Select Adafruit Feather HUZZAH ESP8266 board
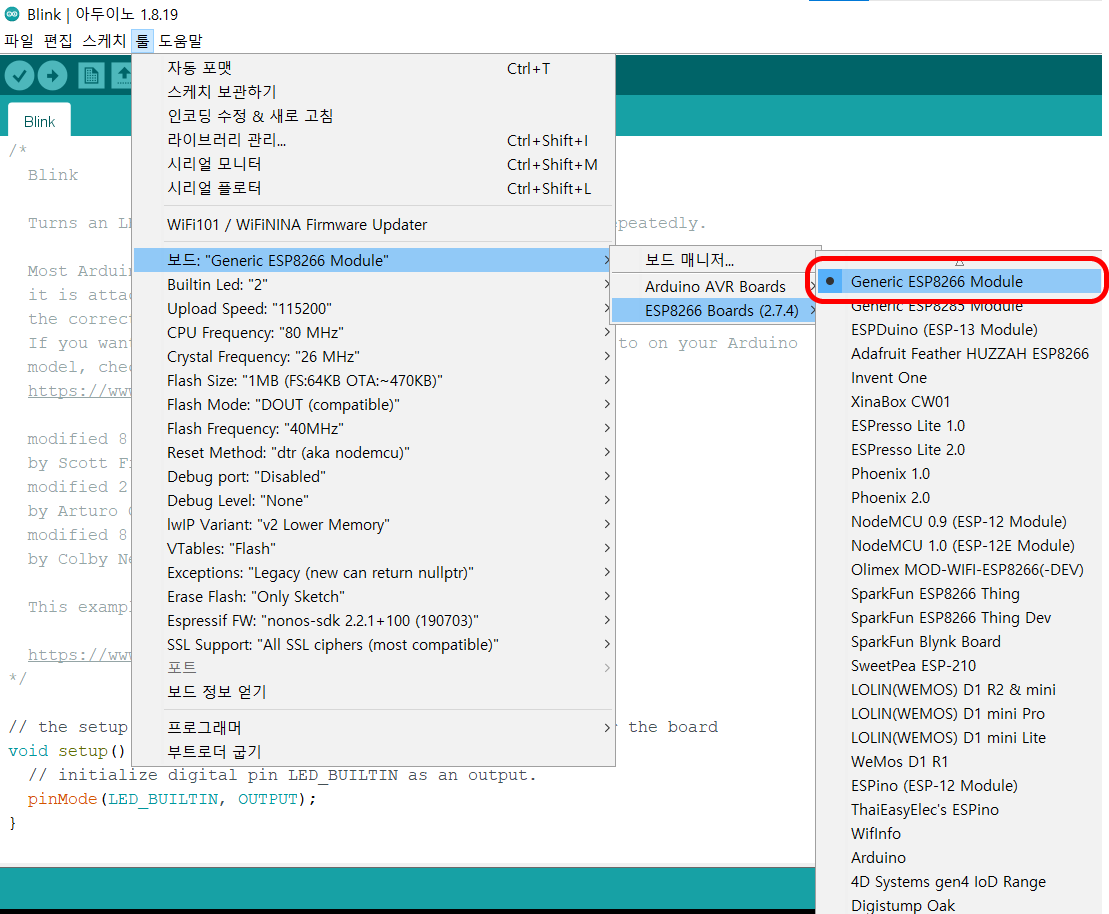Image resolution: width=1109 pixels, height=914 pixels. point(960,354)
